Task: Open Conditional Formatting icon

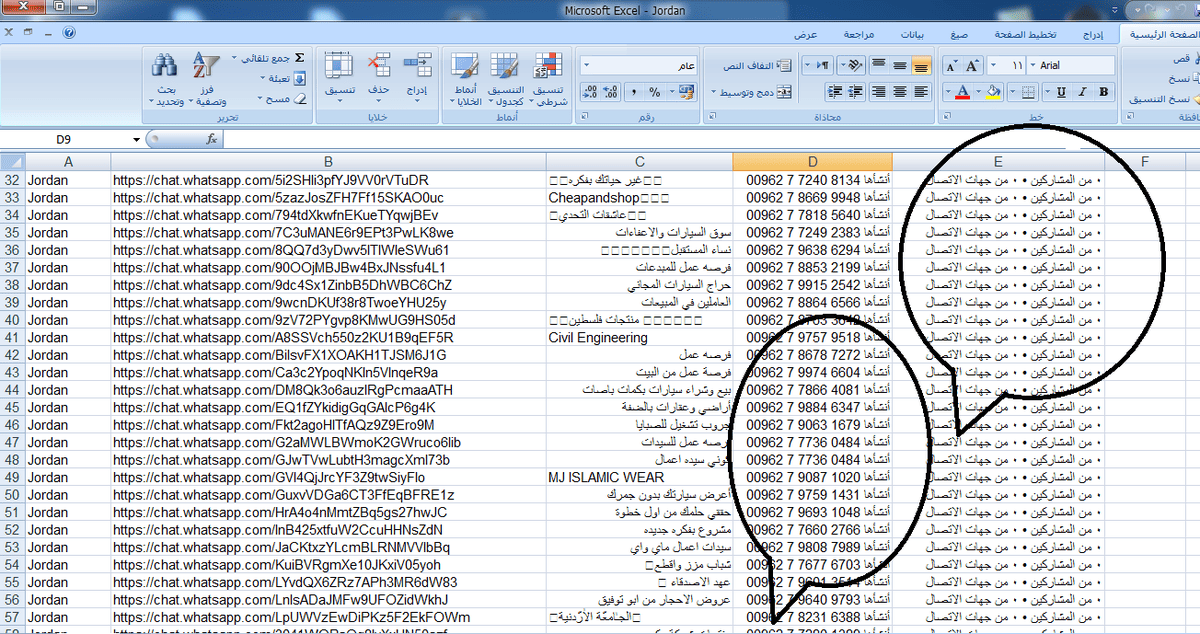Action: 548,67
